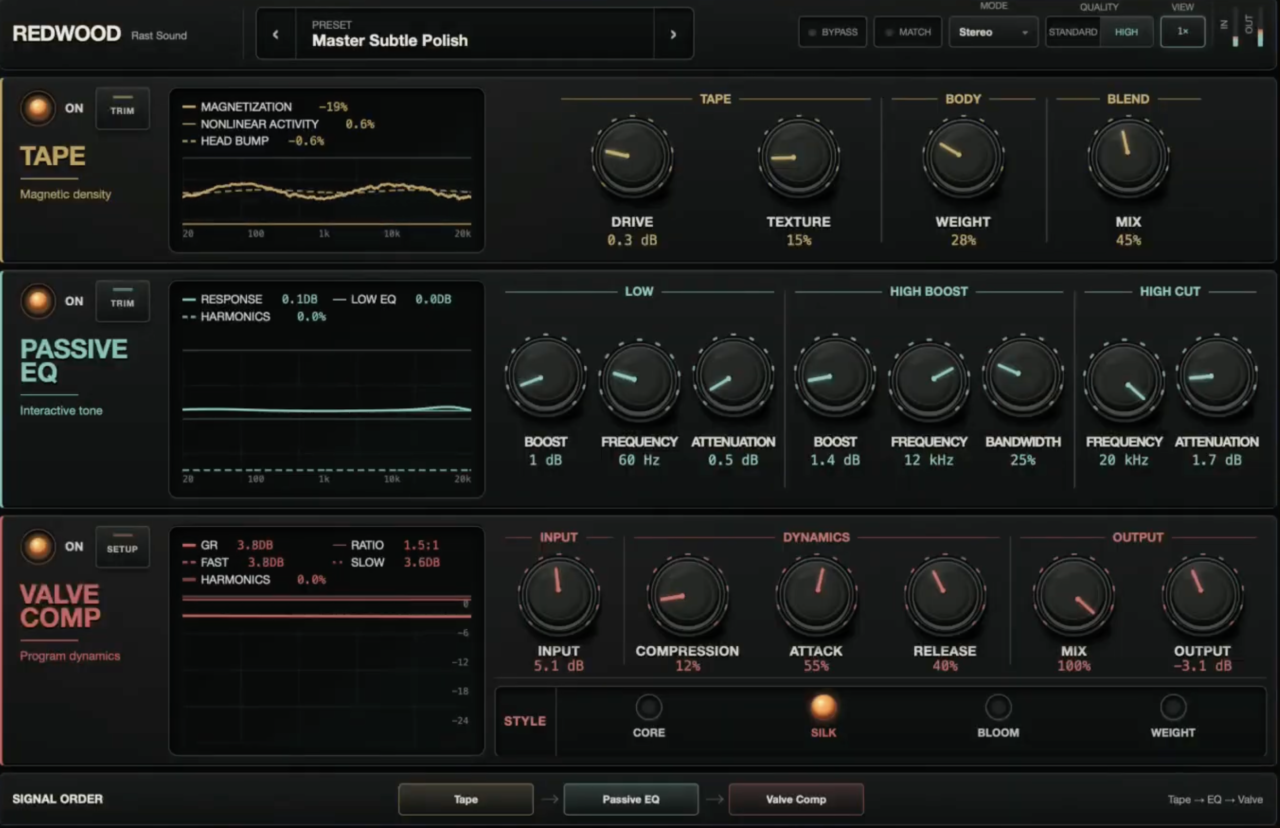Select HIGH quality

click(x=1126, y=32)
